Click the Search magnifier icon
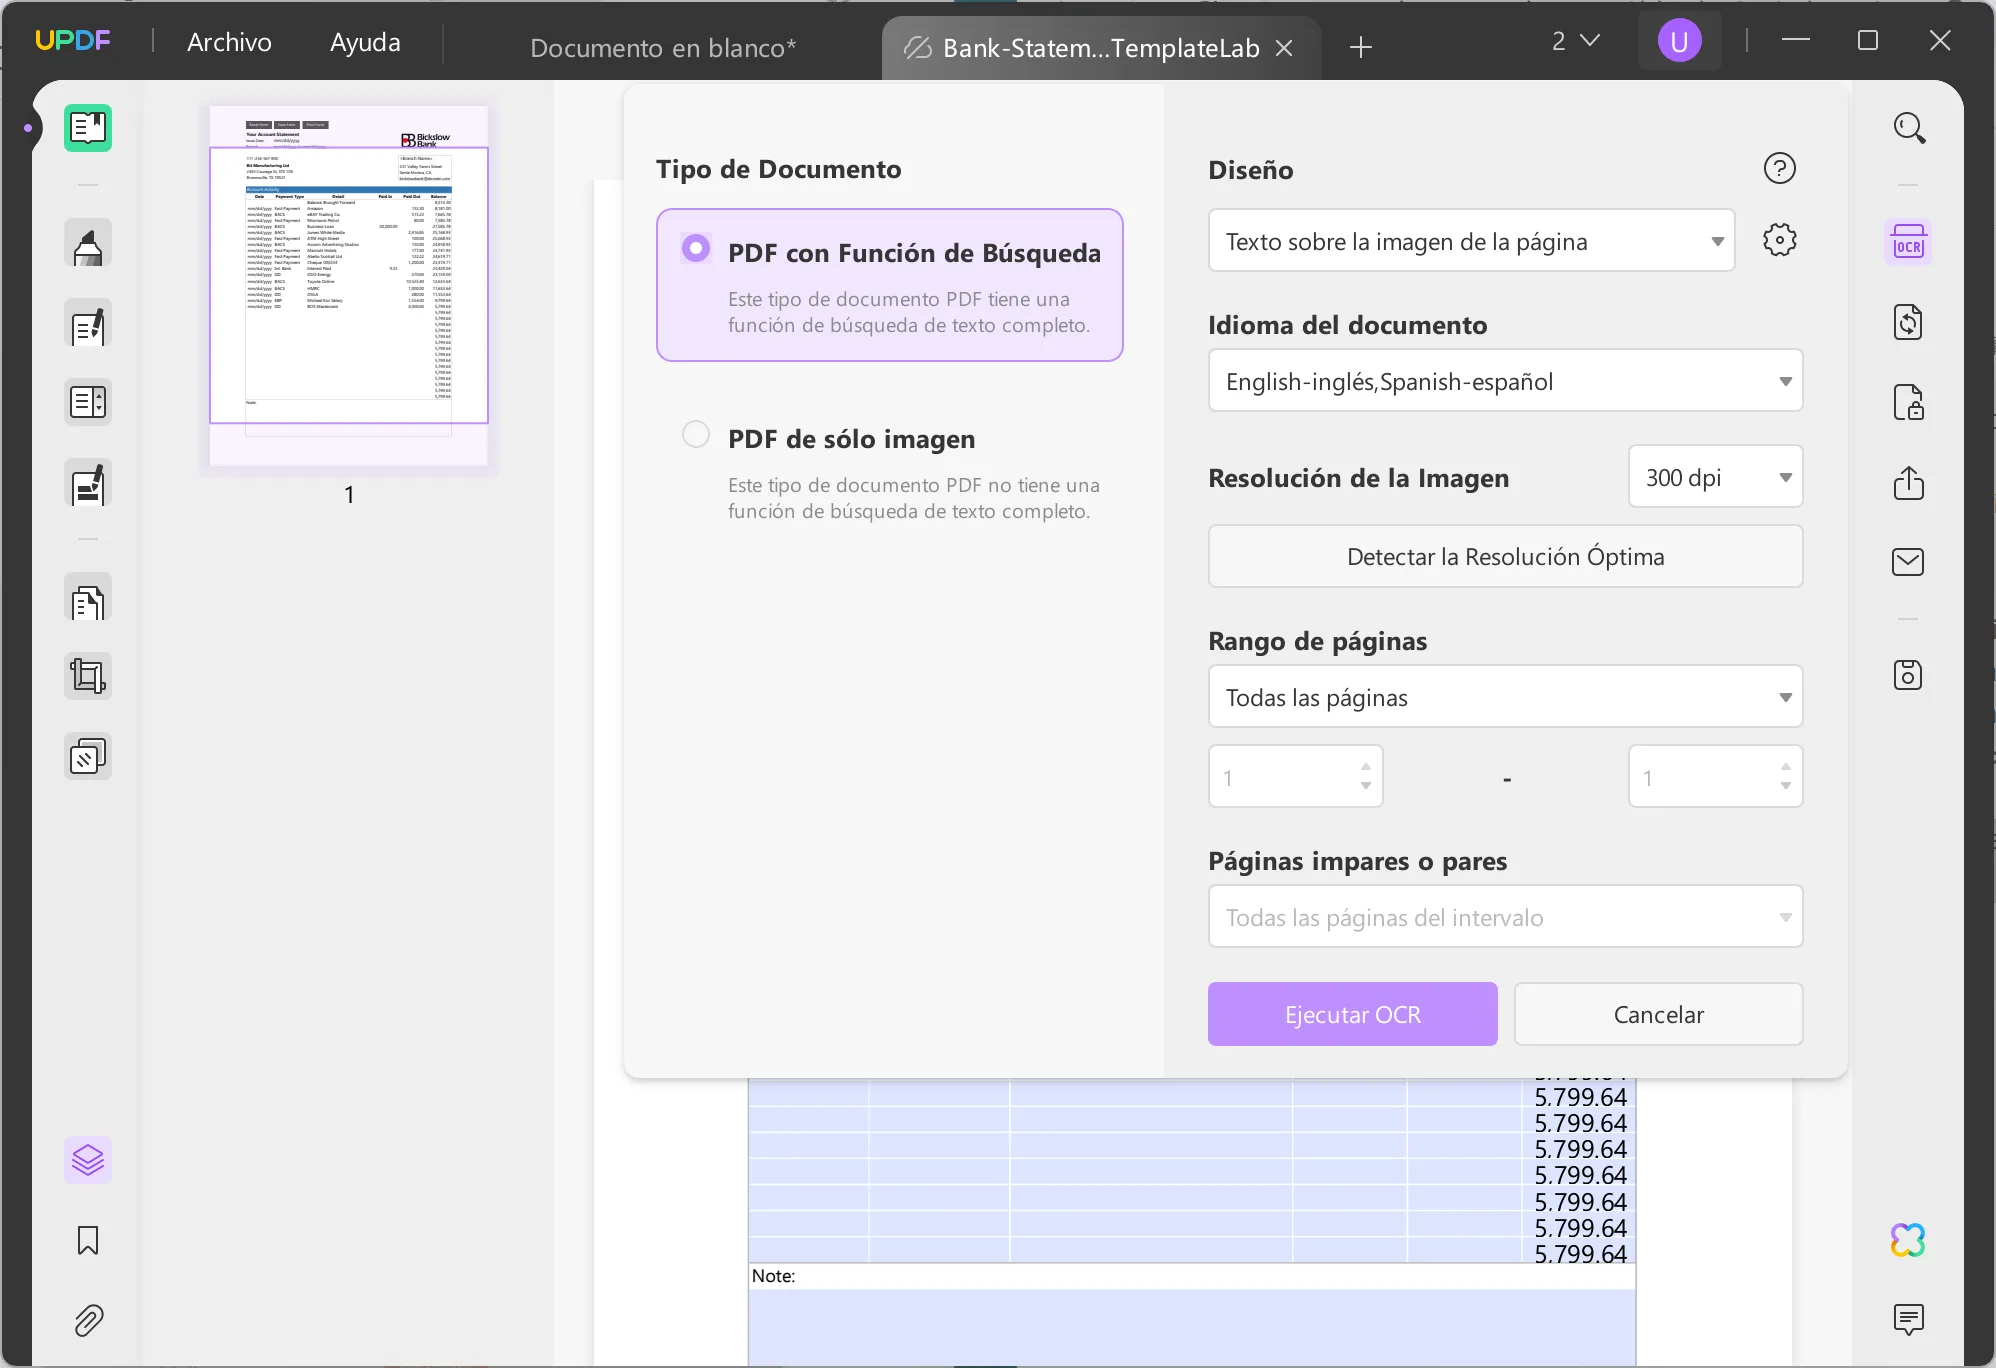1996x1368 pixels. click(x=1909, y=128)
